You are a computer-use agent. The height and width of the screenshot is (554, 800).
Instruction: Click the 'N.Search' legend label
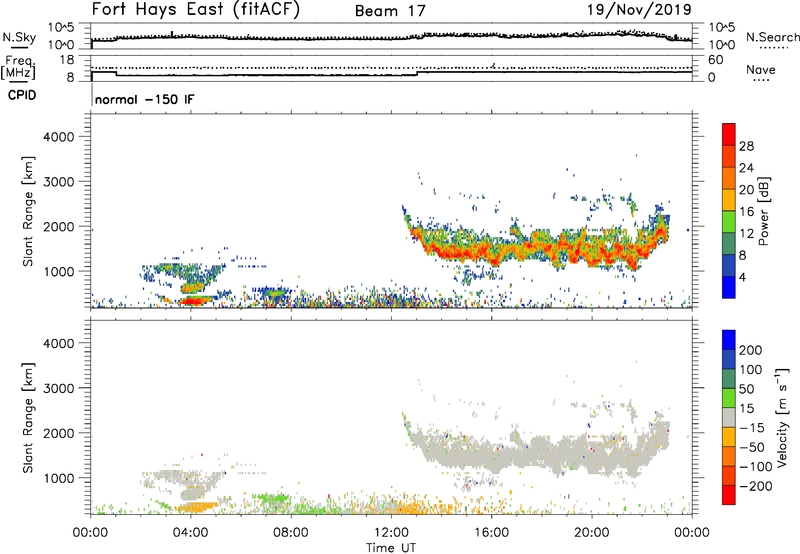(x=772, y=37)
